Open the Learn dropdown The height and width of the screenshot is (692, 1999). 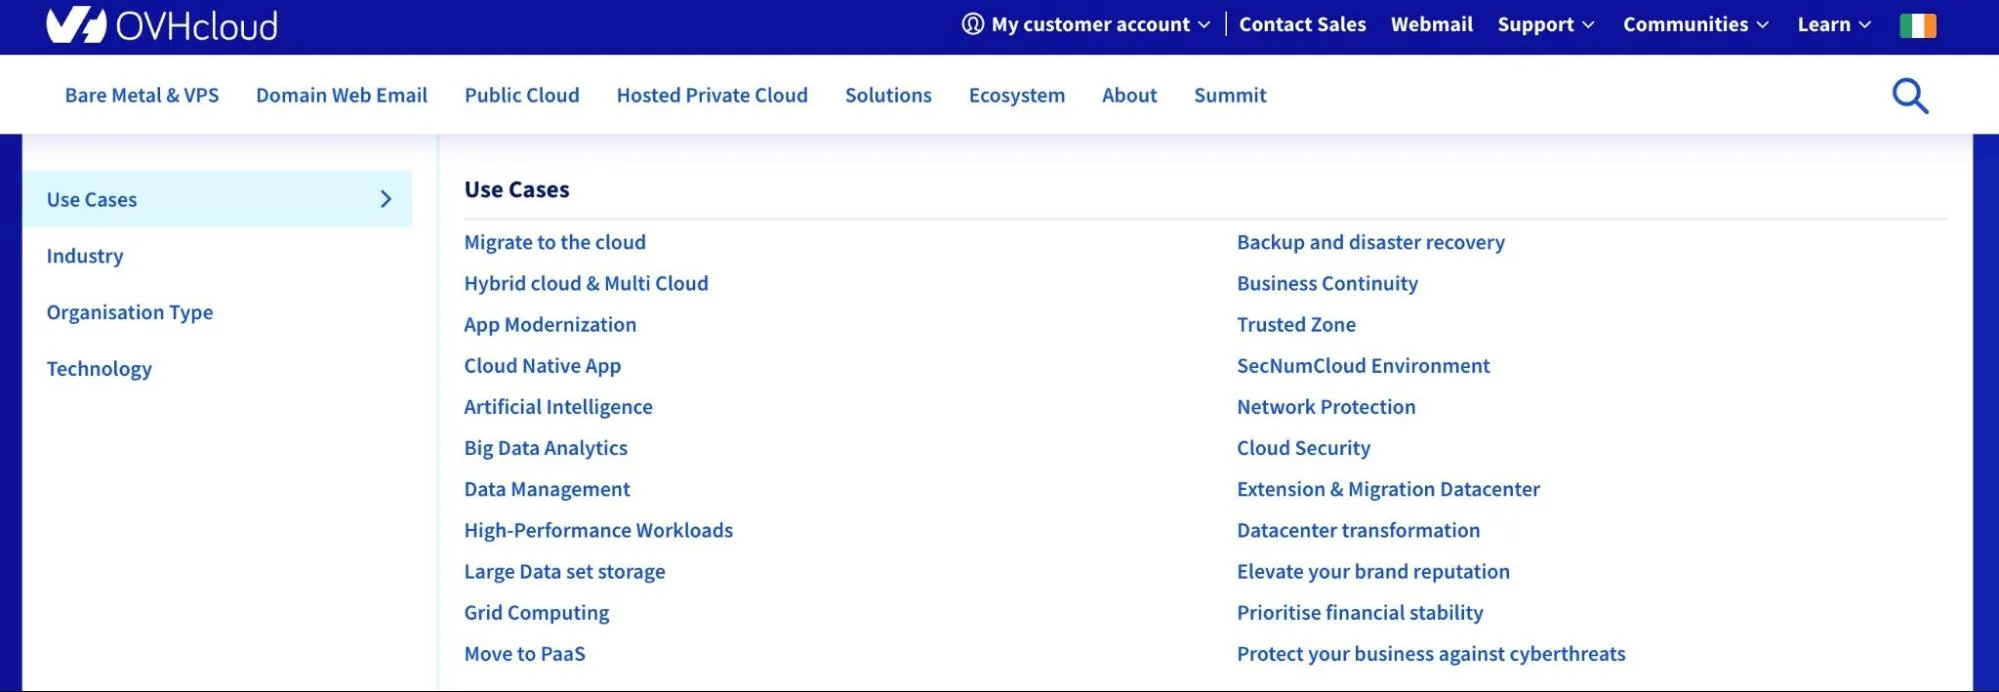click(1834, 24)
